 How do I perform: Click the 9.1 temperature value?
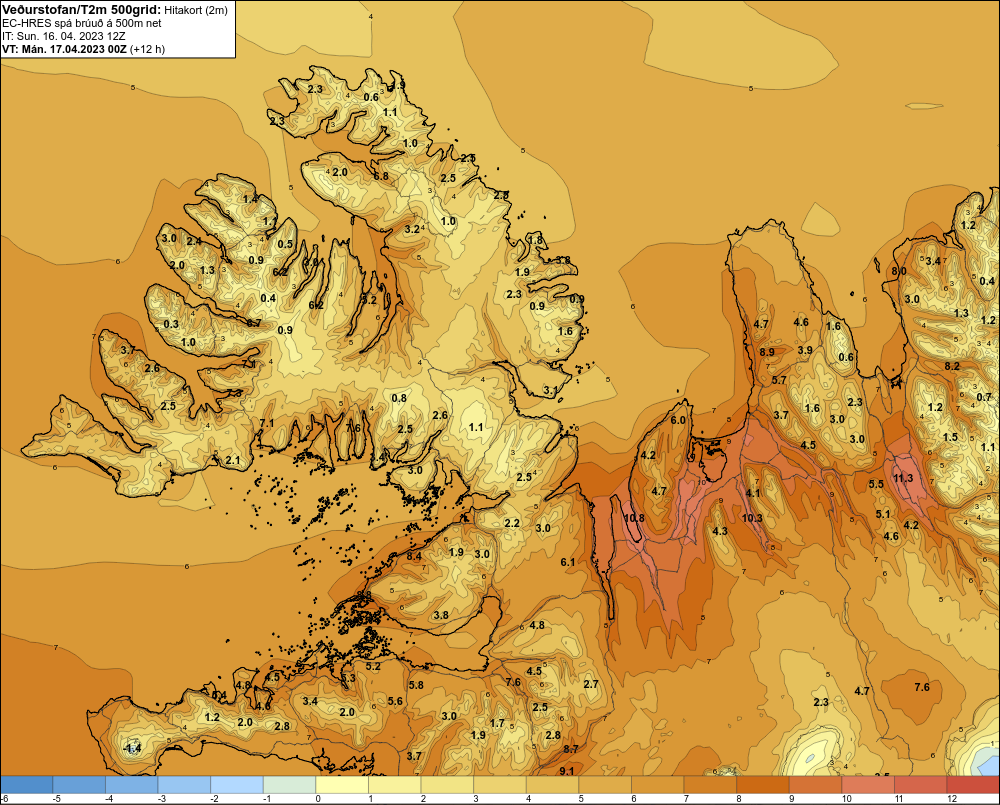pos(566,771)
